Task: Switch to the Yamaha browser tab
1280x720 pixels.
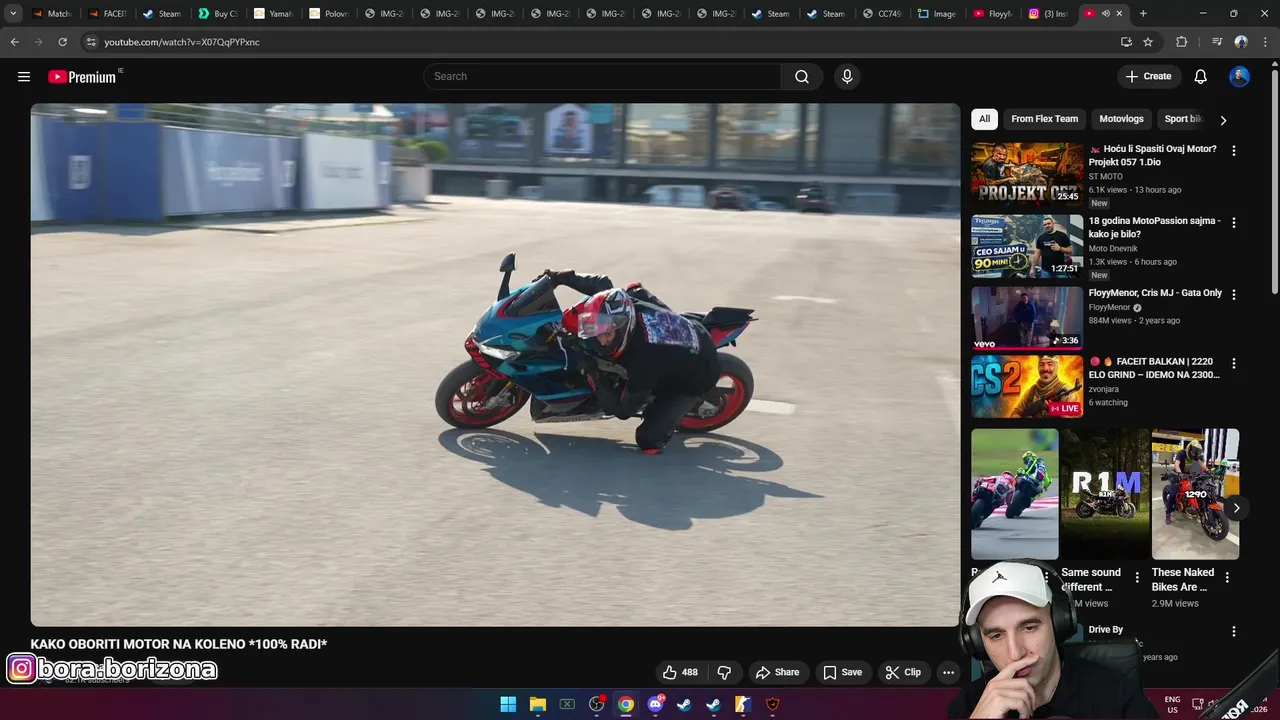Action: pyautogui.click(x=272, y=13)
